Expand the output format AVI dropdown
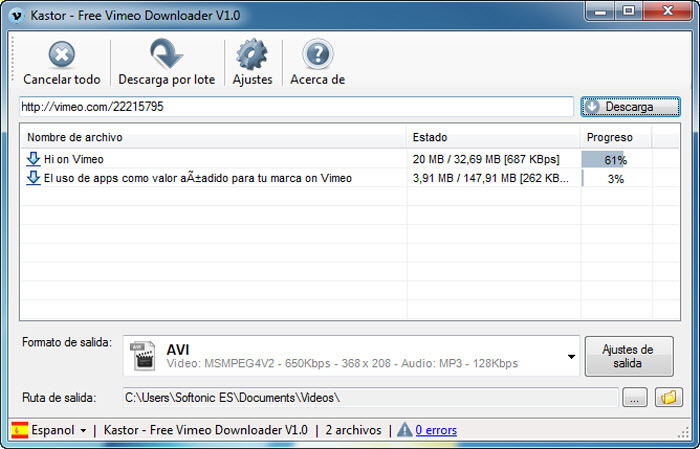 pos(571,357)
